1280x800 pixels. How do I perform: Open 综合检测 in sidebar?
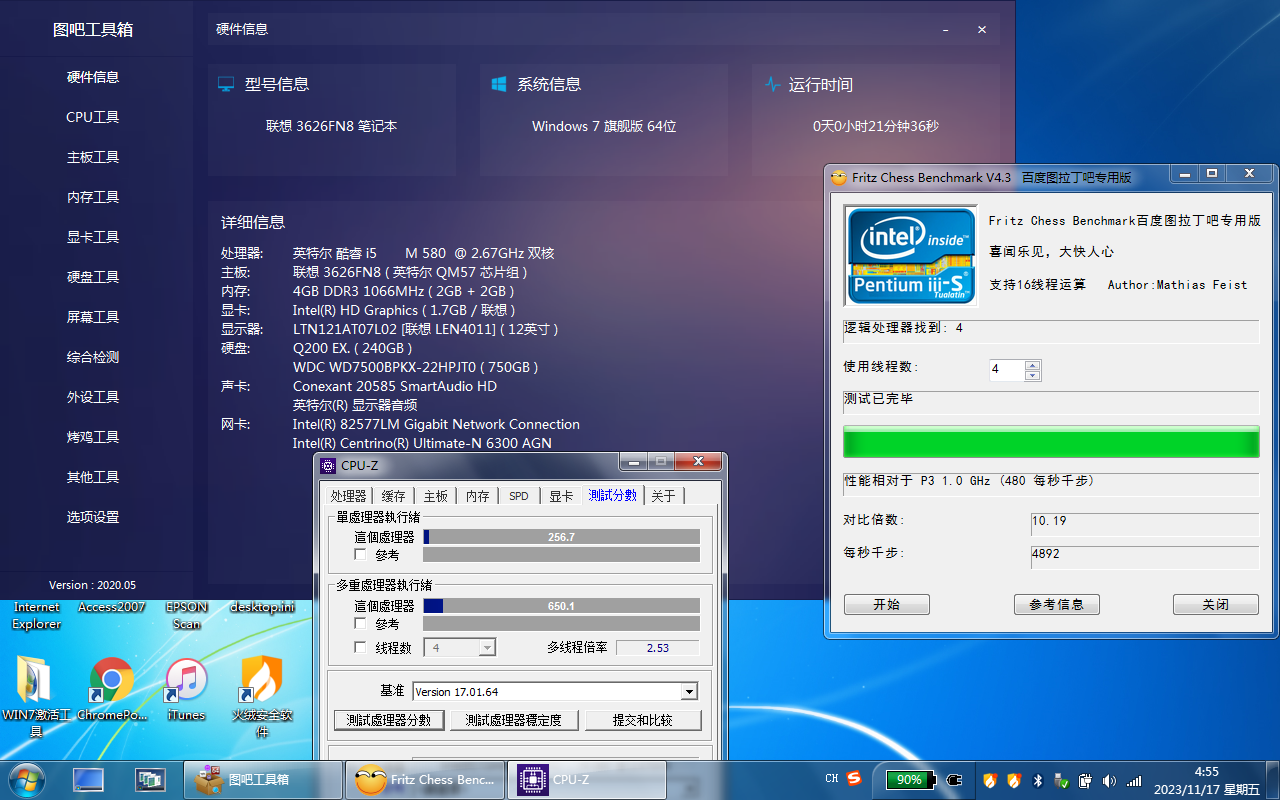pyautogui.click(x=93, y=357)
